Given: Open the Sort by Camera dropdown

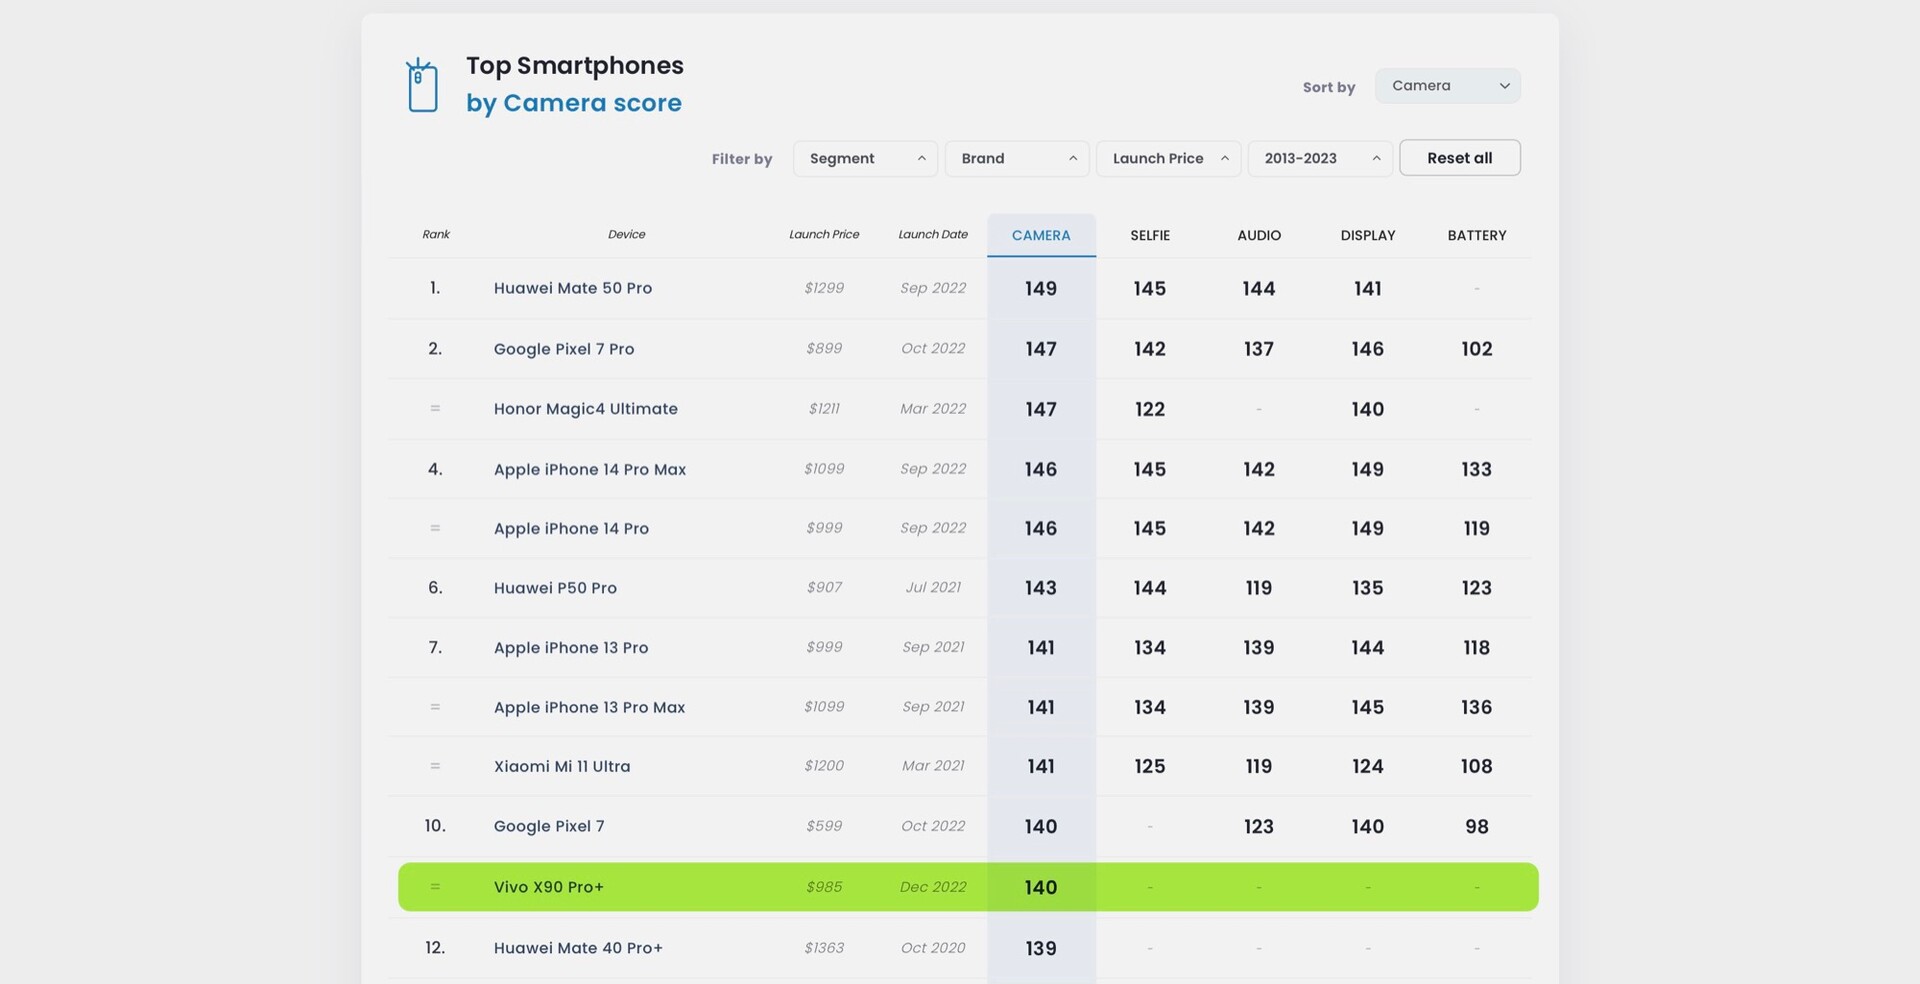Looking at the screenshot, I should [1447, 86].
